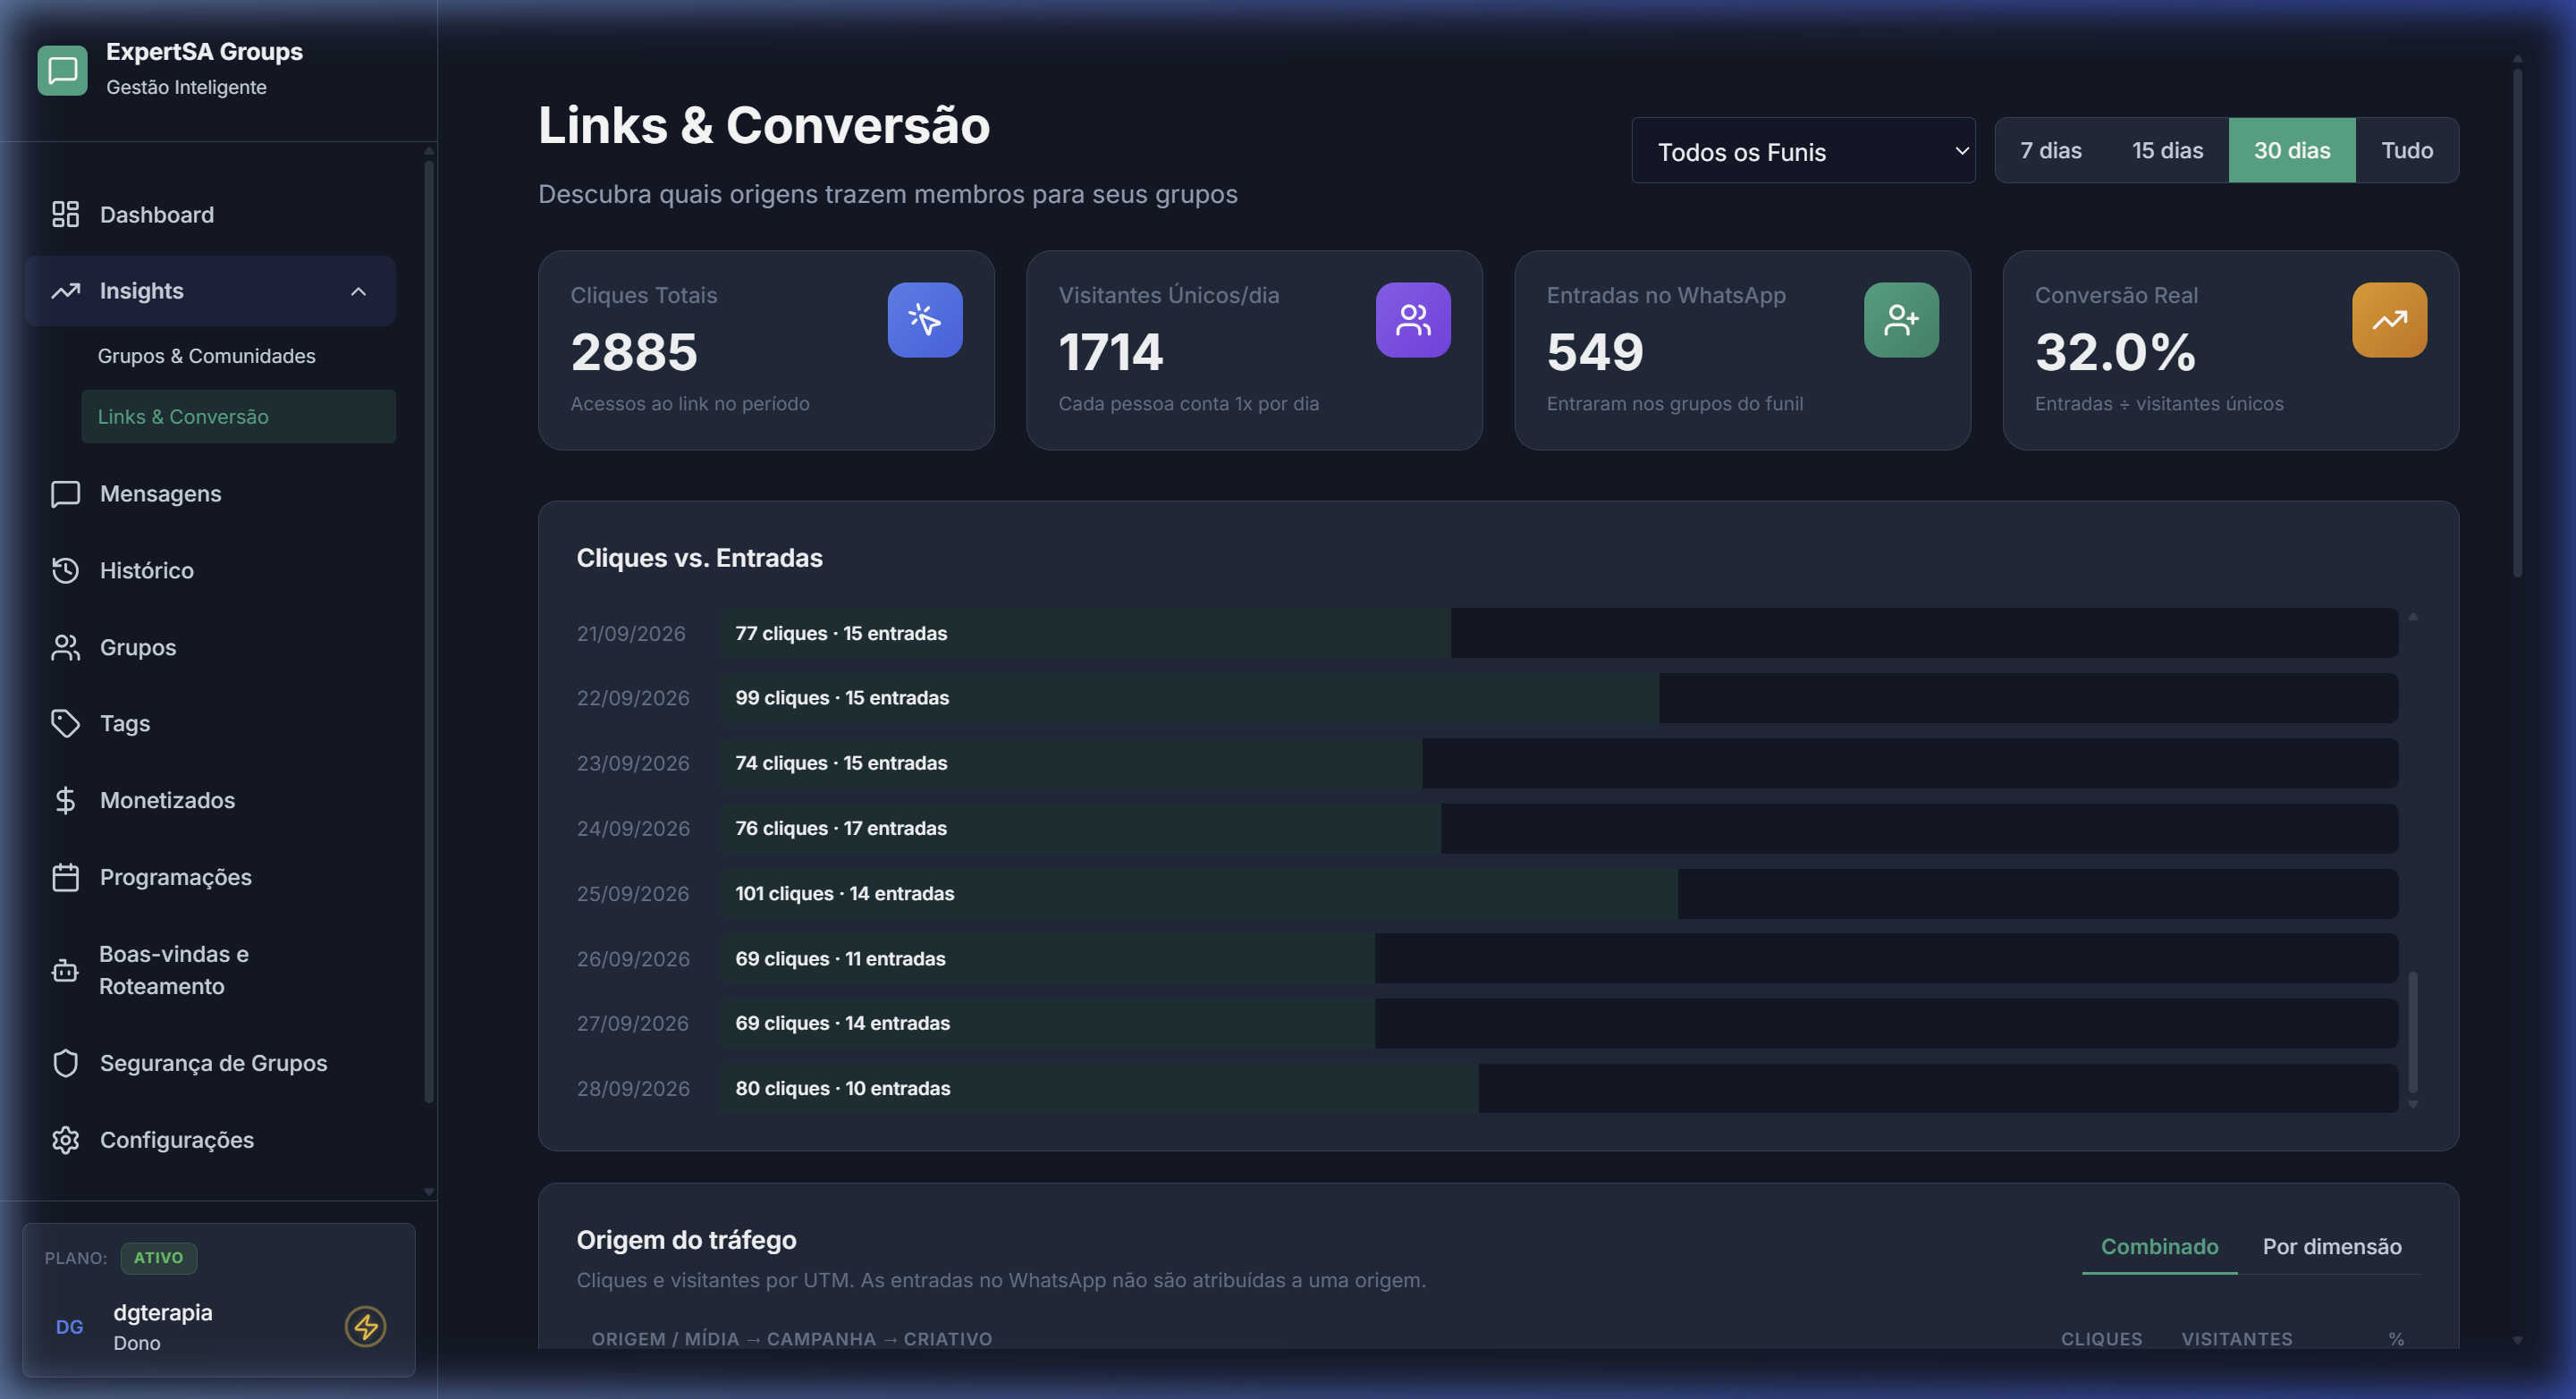Screen dimensions: 2576x1399
Task: Click the lightning bolt icon next to dgterapia
Action: click(x=365, y=1327)
